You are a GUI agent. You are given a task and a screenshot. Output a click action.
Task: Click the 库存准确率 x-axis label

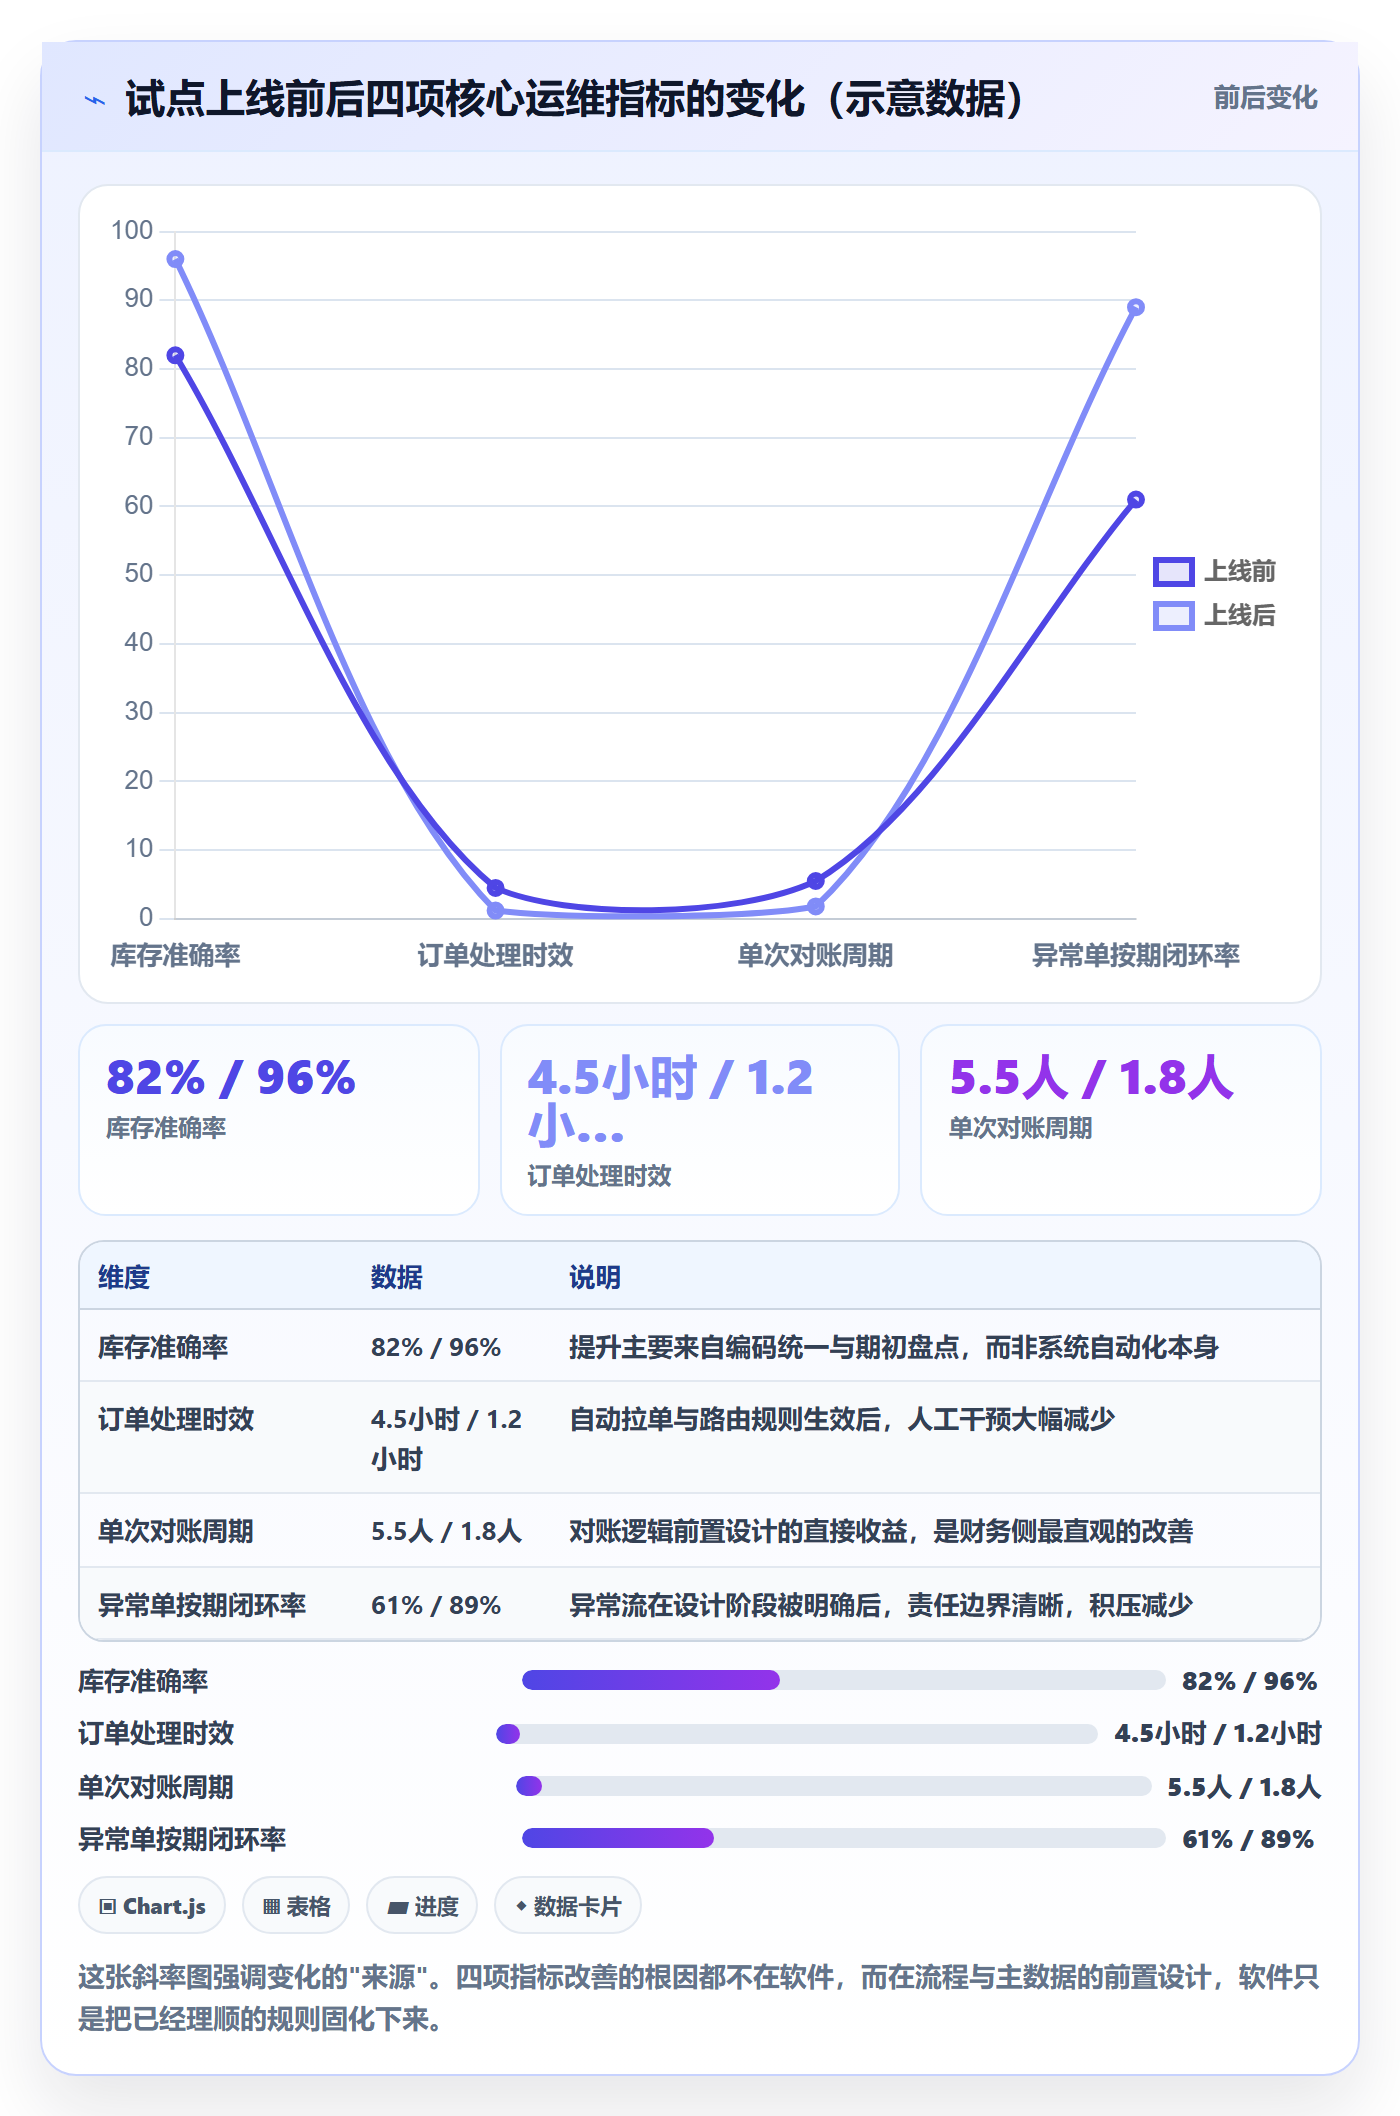[175, 956]
